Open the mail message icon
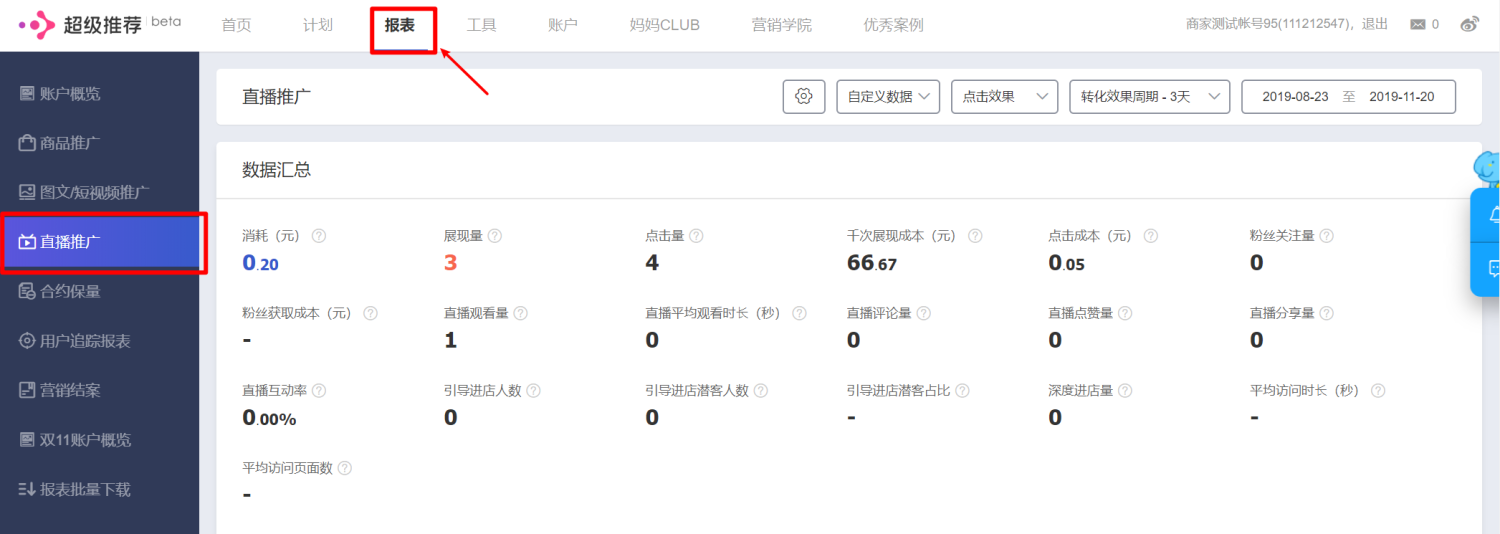 (x=1417, y=25)
